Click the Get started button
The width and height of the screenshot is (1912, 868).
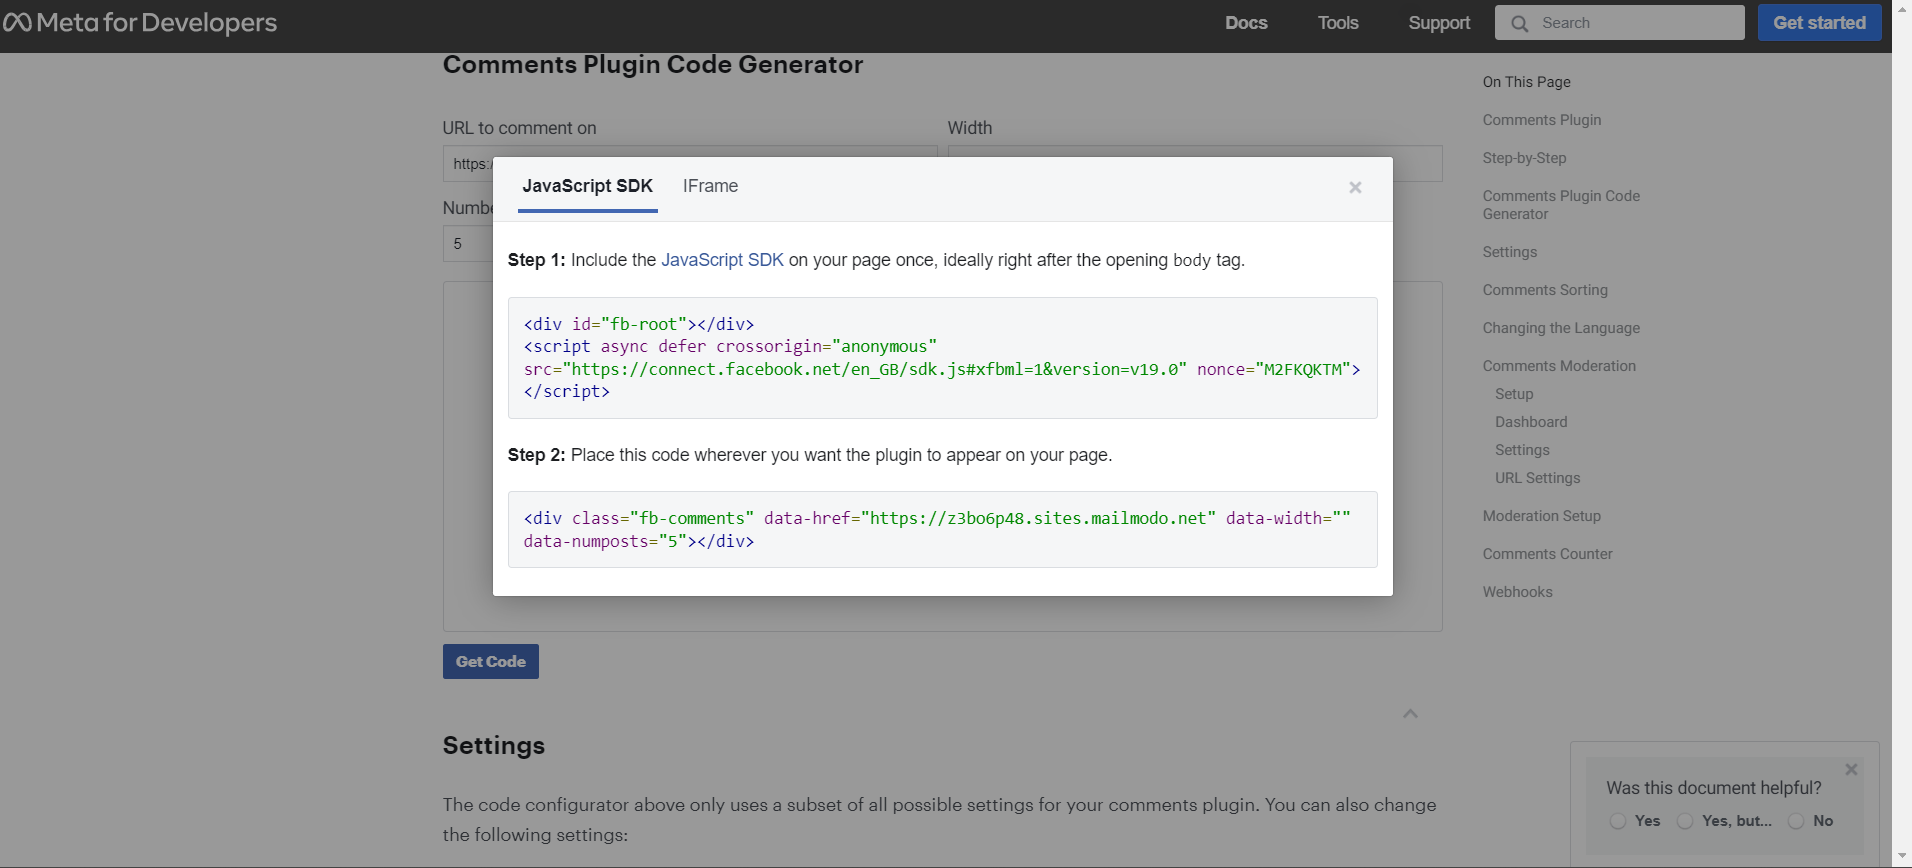pyautogui.click(x=1819, y=22)
